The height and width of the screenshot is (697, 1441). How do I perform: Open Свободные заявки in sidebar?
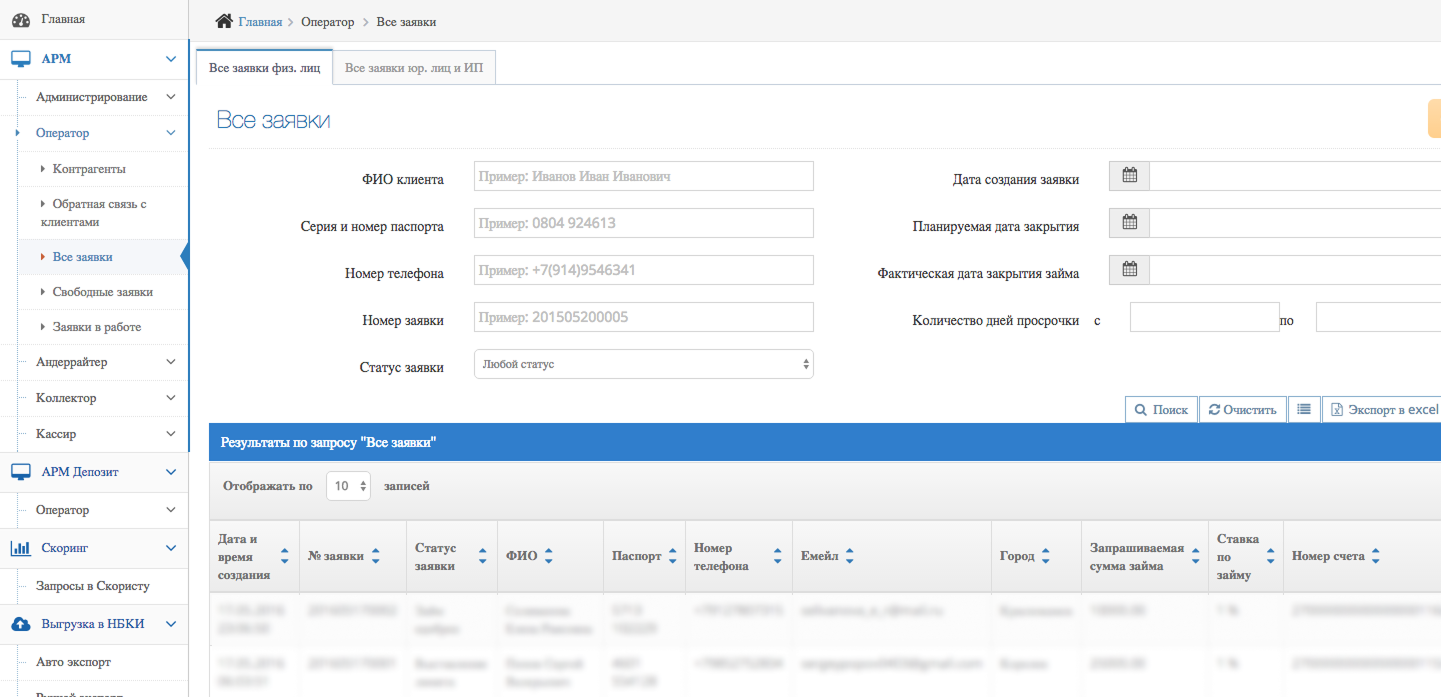[102, 292]
